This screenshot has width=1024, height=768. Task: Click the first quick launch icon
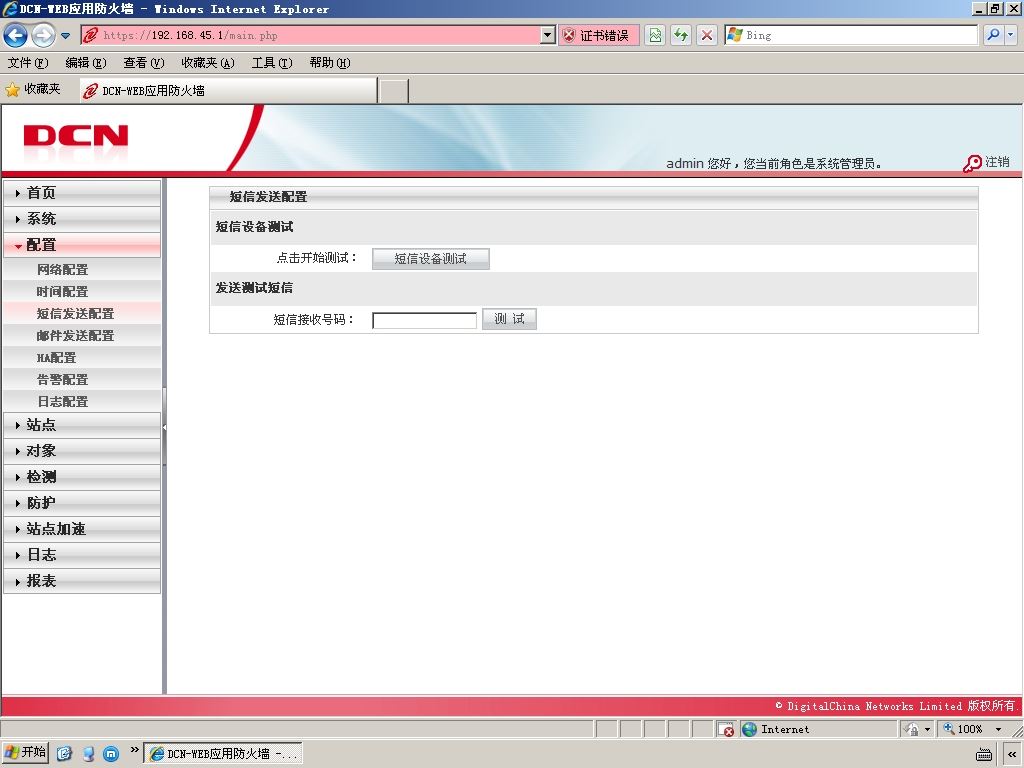(64, 754)
